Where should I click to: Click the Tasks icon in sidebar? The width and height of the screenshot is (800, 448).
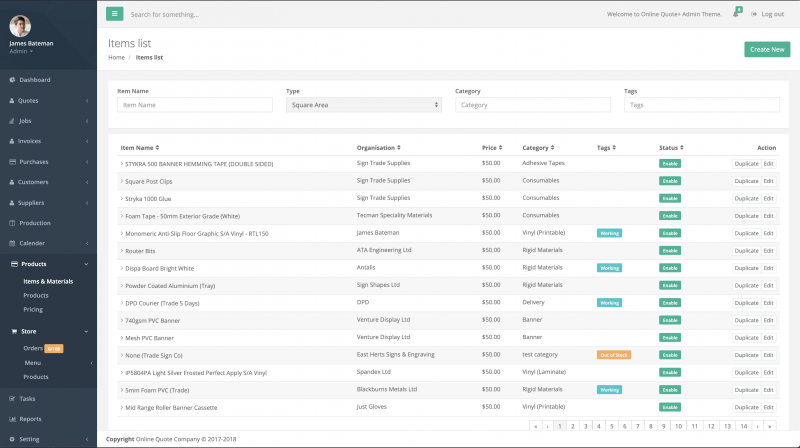(x=12, y=399)
